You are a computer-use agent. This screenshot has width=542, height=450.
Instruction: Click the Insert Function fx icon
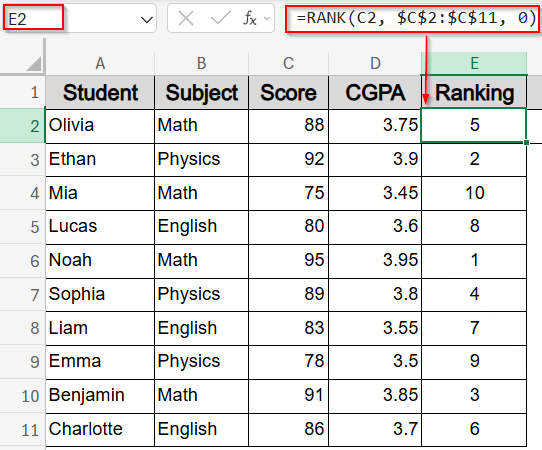250,18
